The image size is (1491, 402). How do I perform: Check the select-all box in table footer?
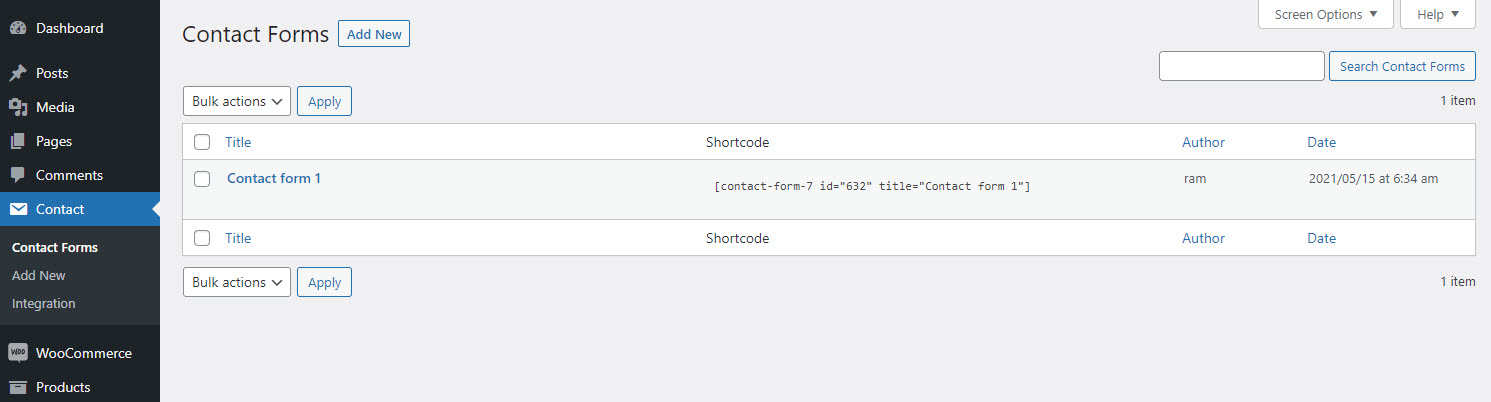[202, 238]
